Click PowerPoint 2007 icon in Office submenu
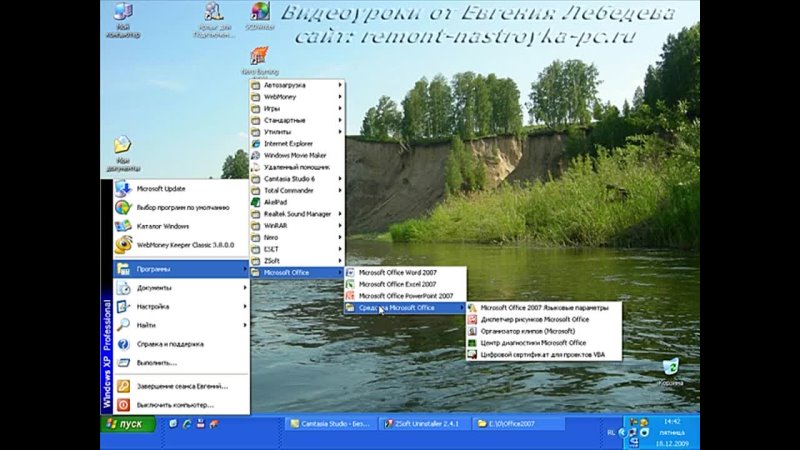800x450 pixels. point(350,296)
